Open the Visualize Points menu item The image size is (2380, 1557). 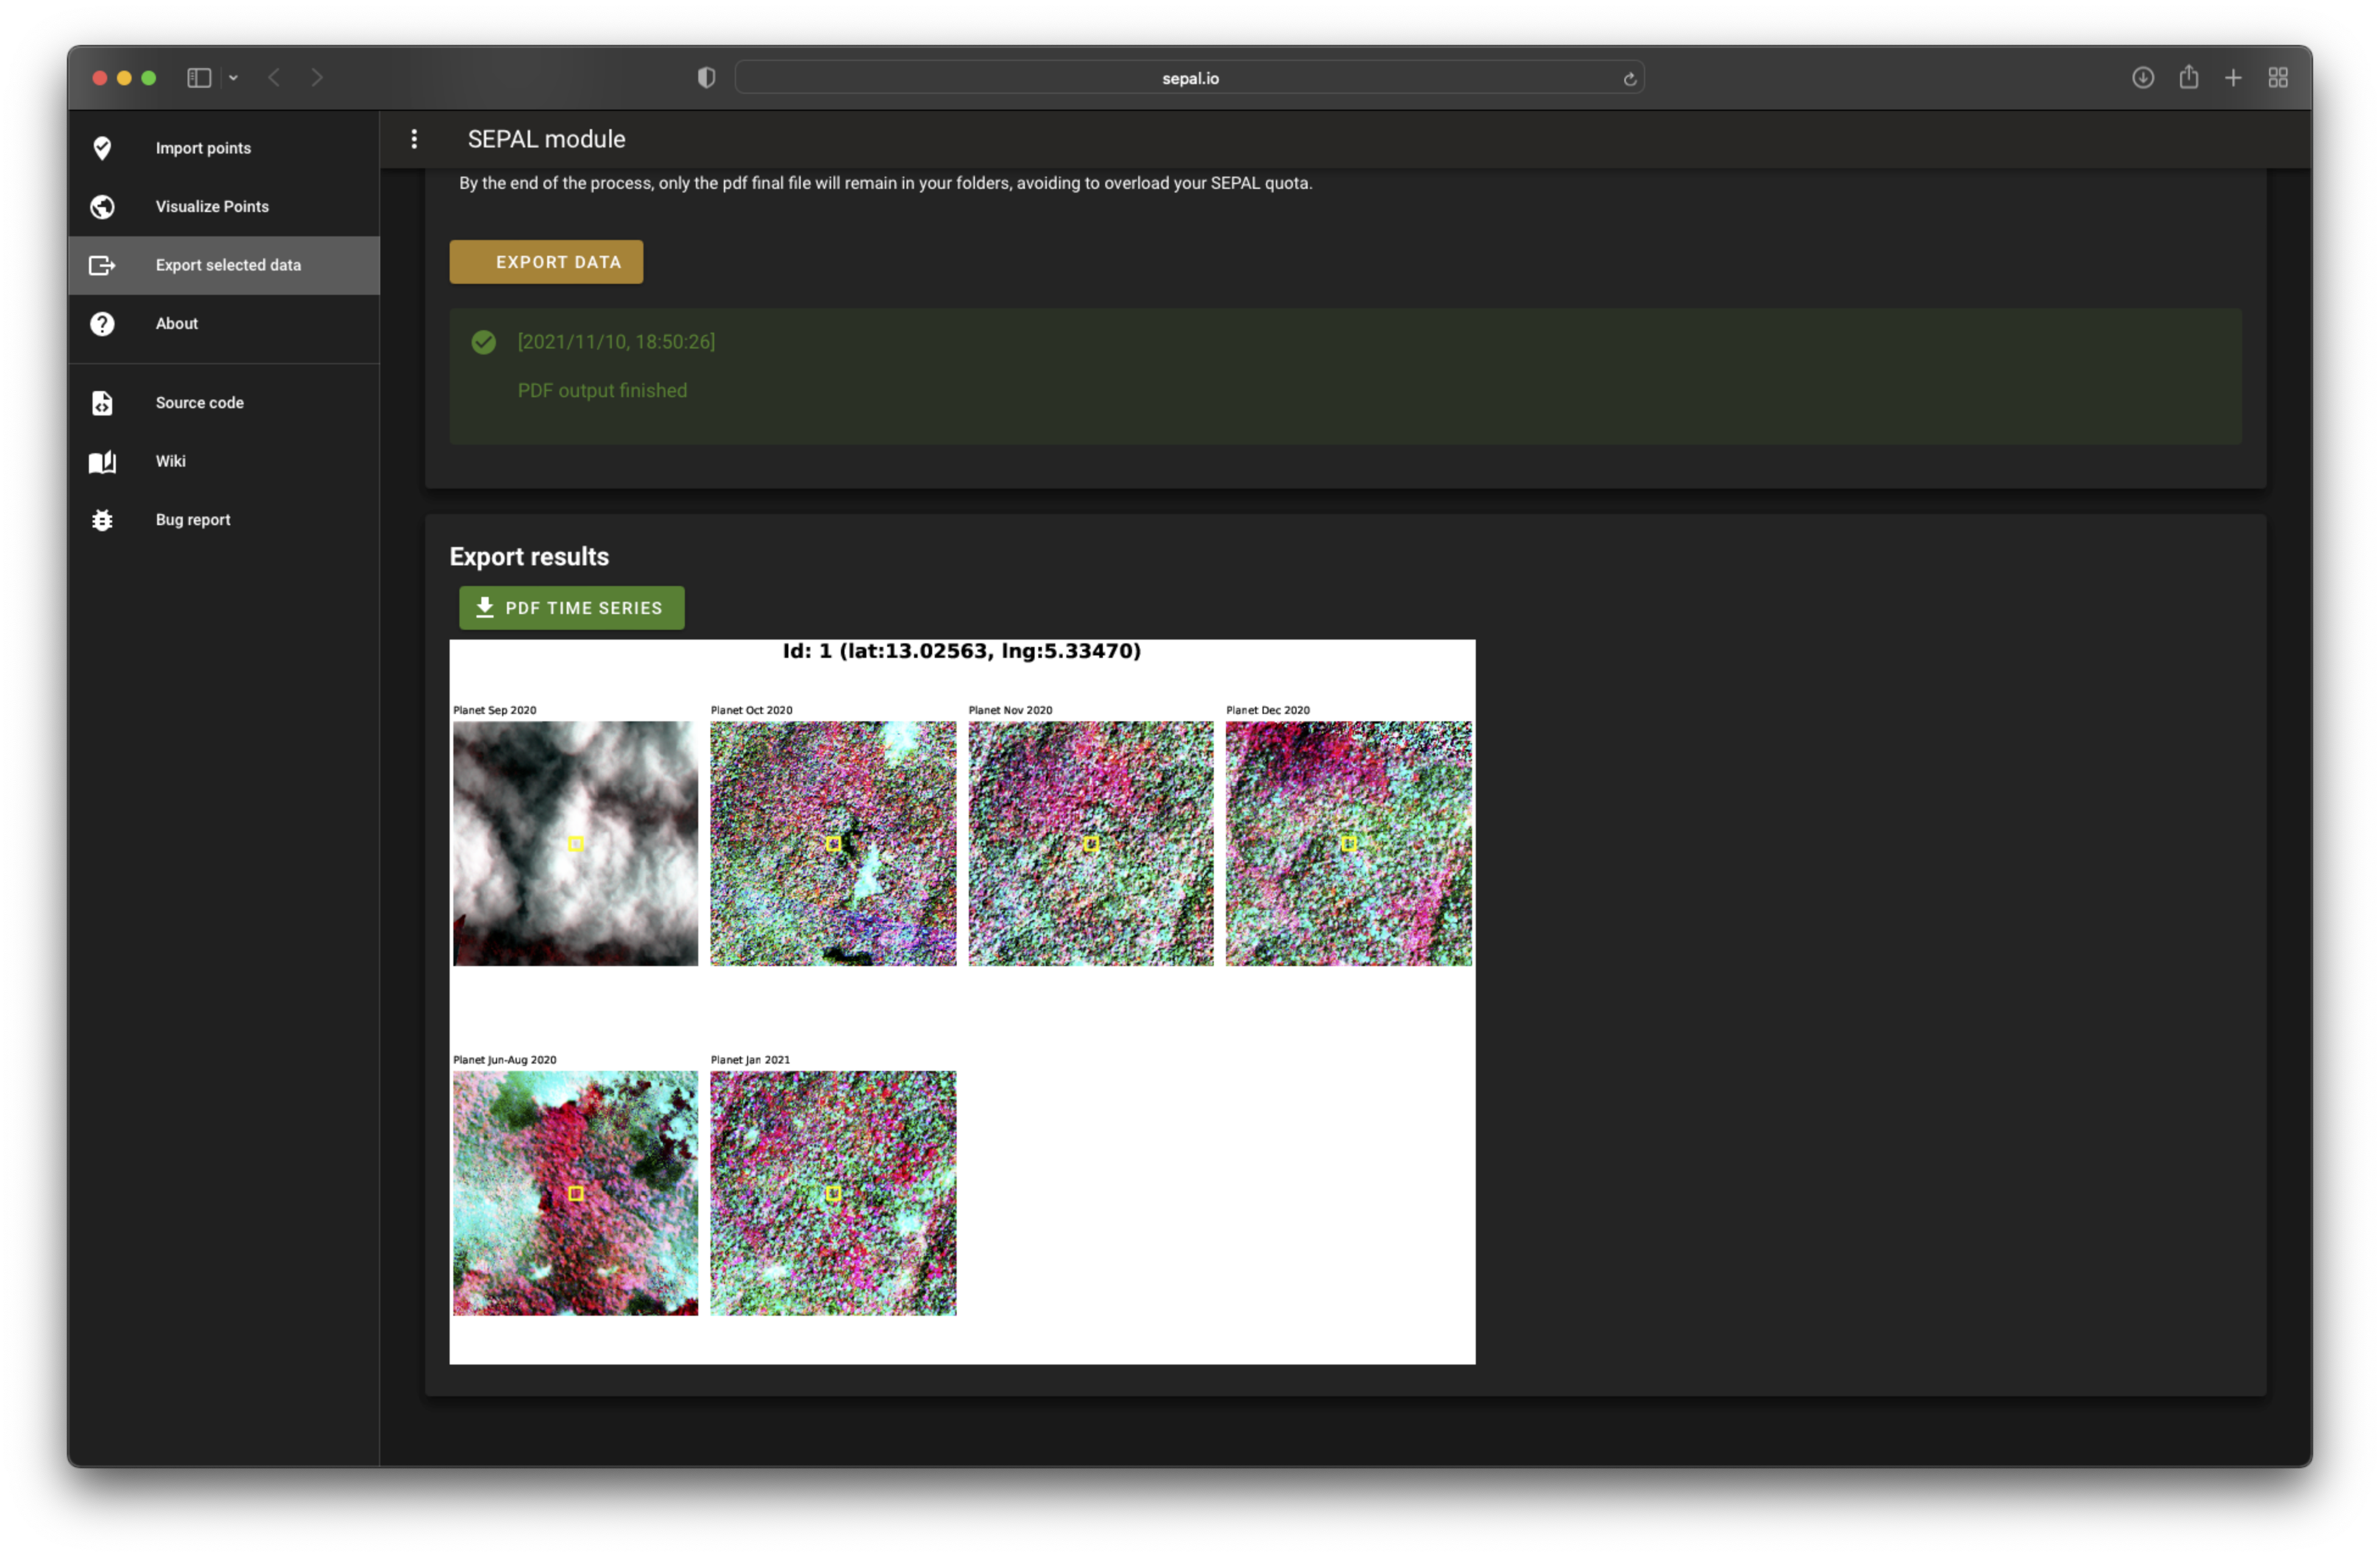[211, 206]
